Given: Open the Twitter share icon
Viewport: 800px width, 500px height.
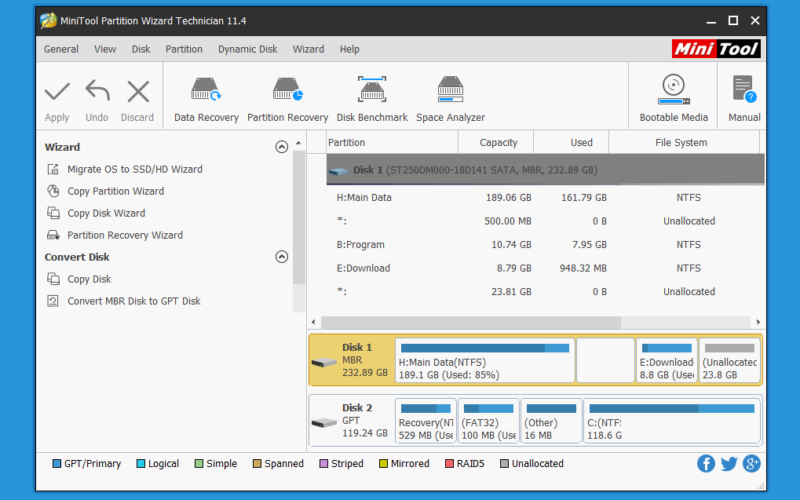Looking at the screenshot, I should coord(729,464).
